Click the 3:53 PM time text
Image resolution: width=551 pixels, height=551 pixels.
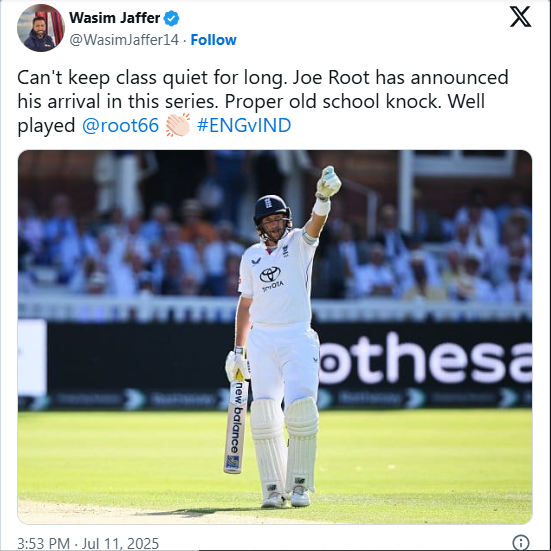tap(43, 543)
